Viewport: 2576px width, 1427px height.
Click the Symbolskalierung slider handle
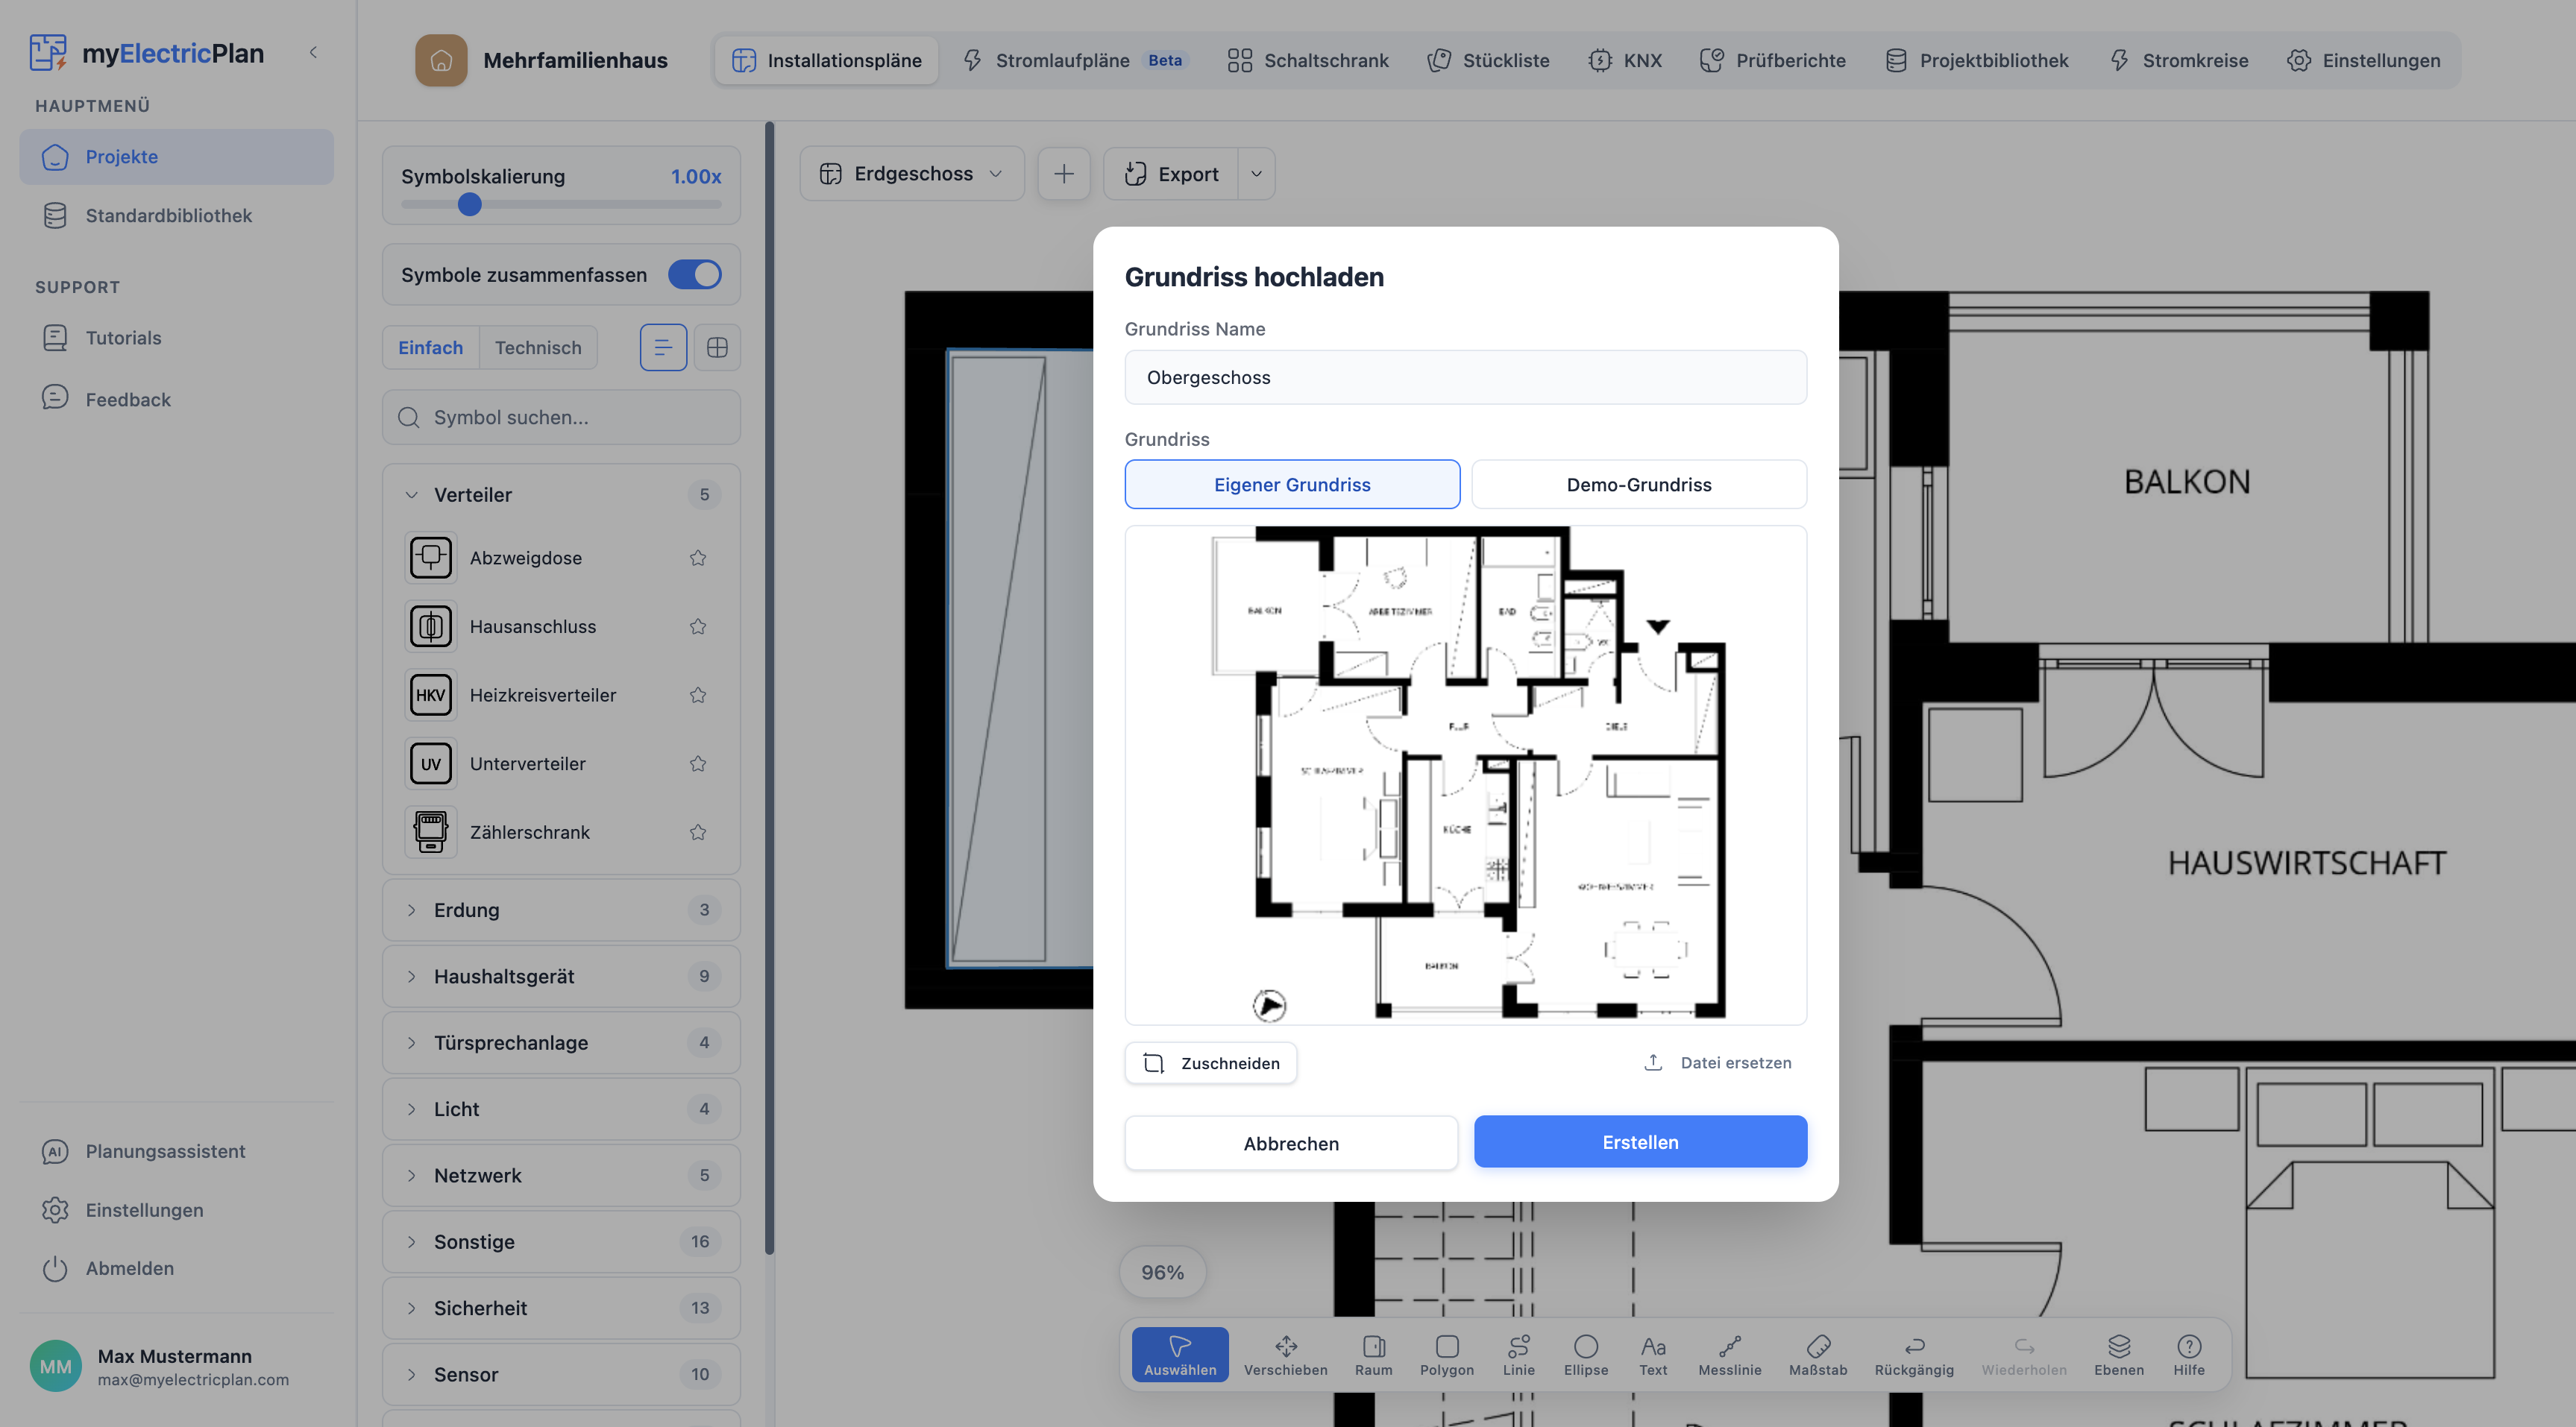pos(469,204)
